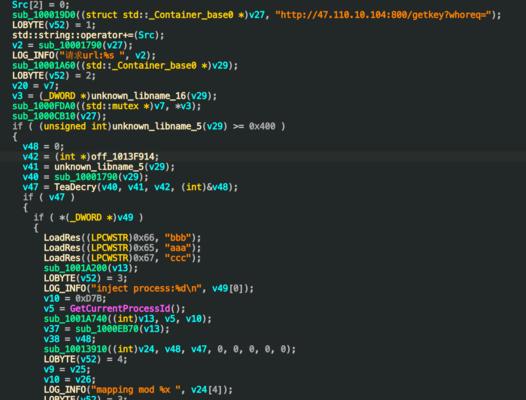Click the getkey URL string literal

[x=383, y=15]
